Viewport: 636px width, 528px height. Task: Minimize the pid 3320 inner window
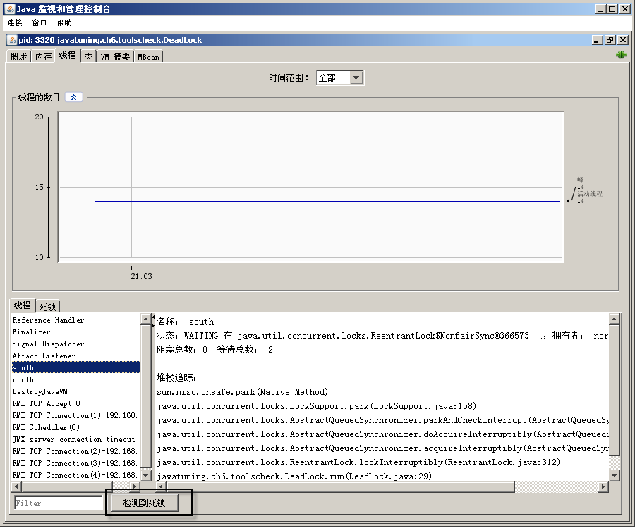coord(598,40)
